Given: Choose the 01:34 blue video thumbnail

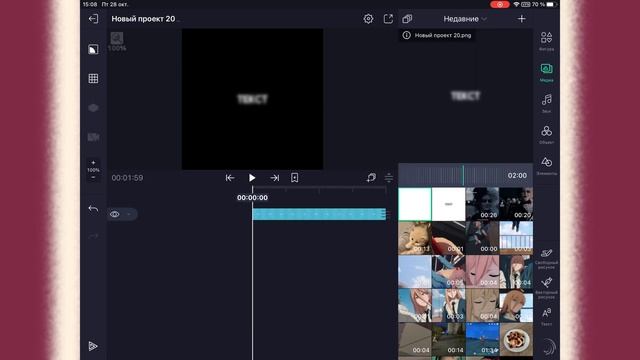Looking at the screenshot, I should (x=482, y=339).
